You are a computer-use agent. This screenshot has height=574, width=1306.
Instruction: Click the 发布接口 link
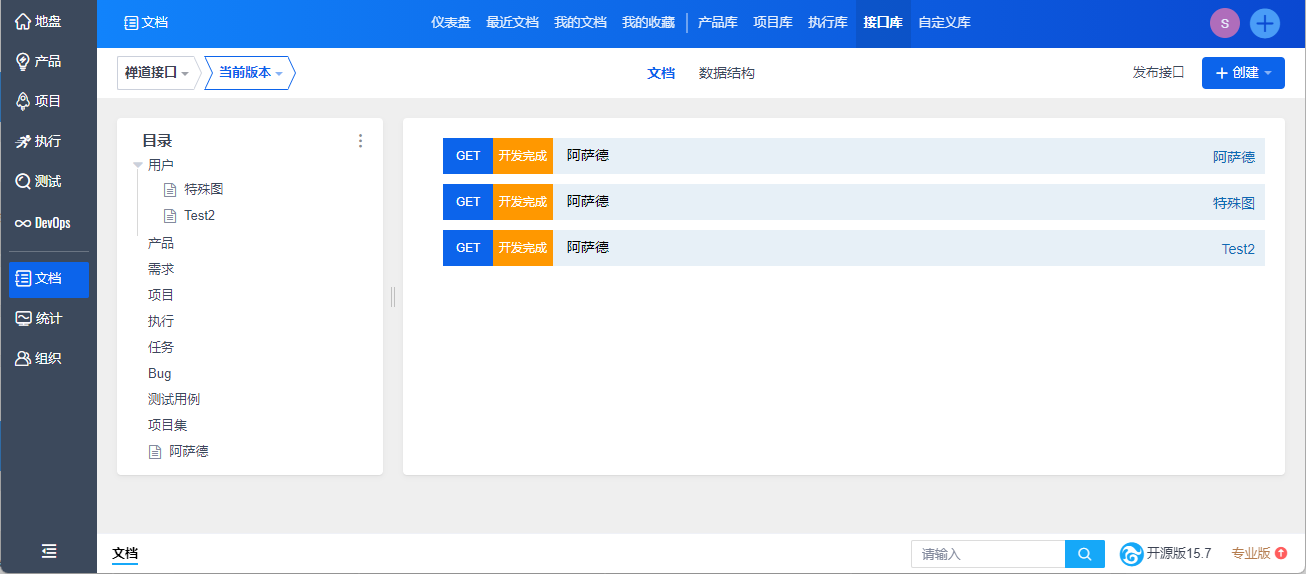(1158, 73)
